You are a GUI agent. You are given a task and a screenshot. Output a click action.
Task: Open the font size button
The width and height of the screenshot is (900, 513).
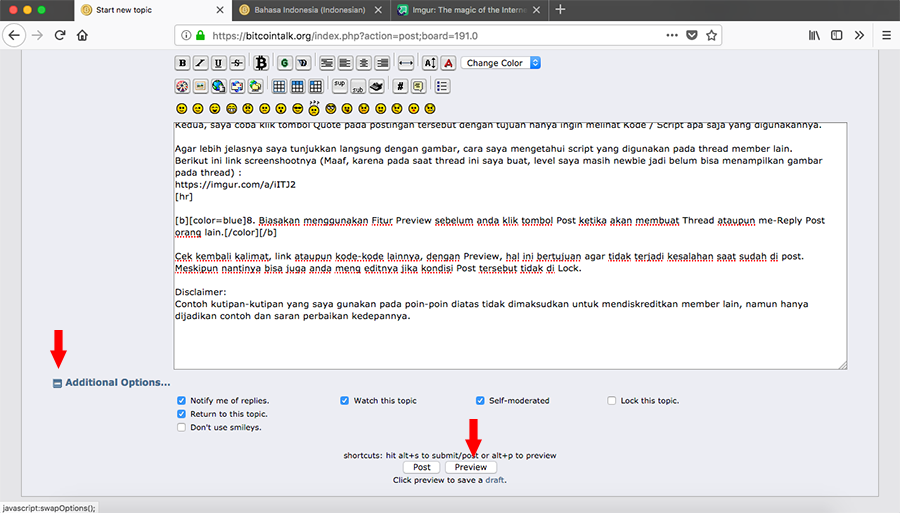click(429, 63)
